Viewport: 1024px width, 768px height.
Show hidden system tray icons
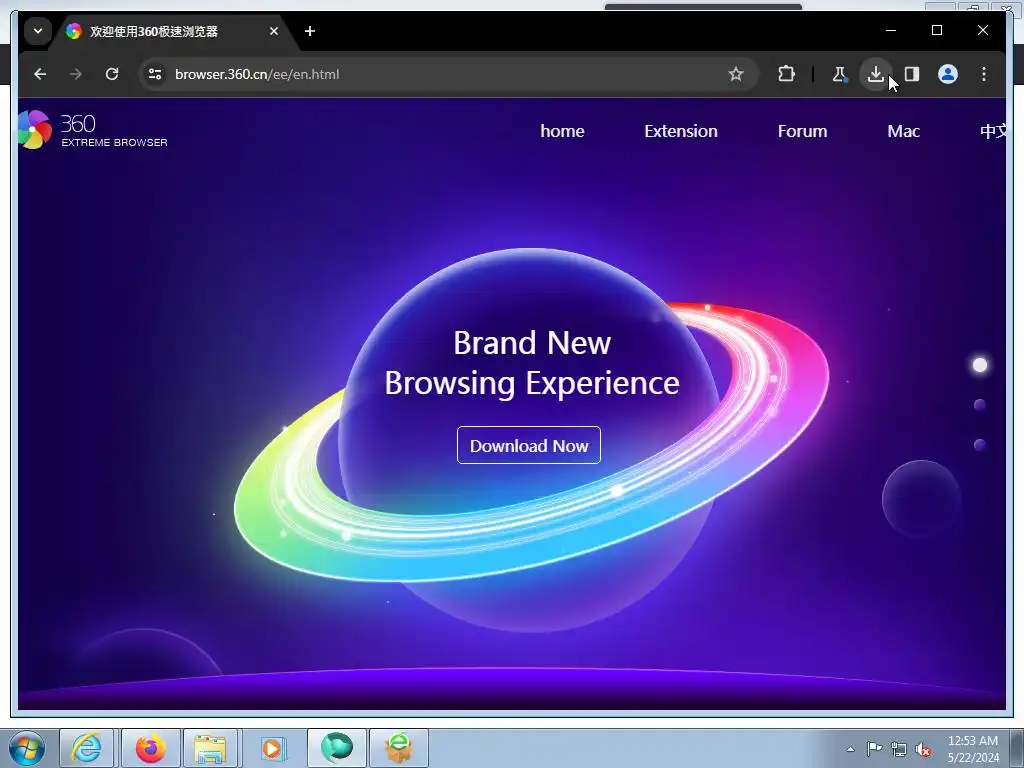click(850, 749)
